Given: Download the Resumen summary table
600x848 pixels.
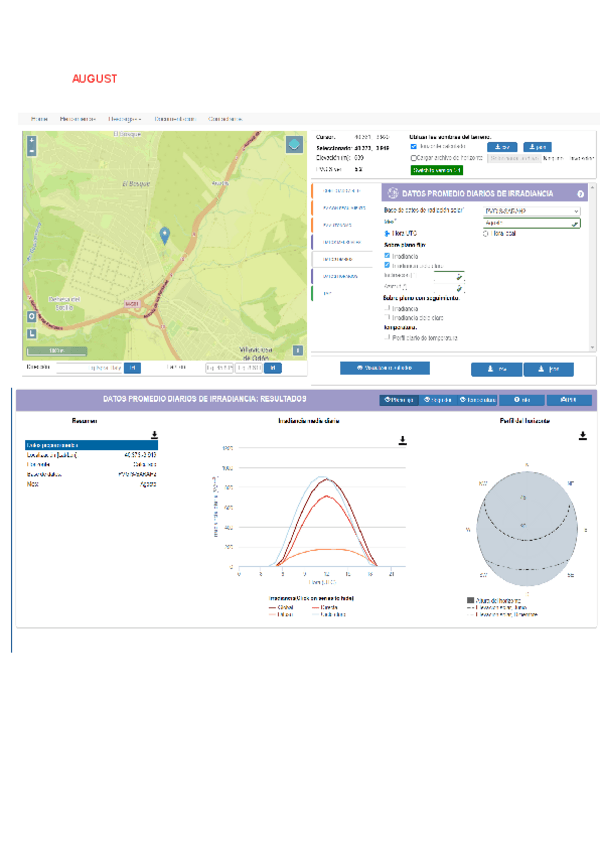Looking at the screenshot, I should tap(154, 435).
